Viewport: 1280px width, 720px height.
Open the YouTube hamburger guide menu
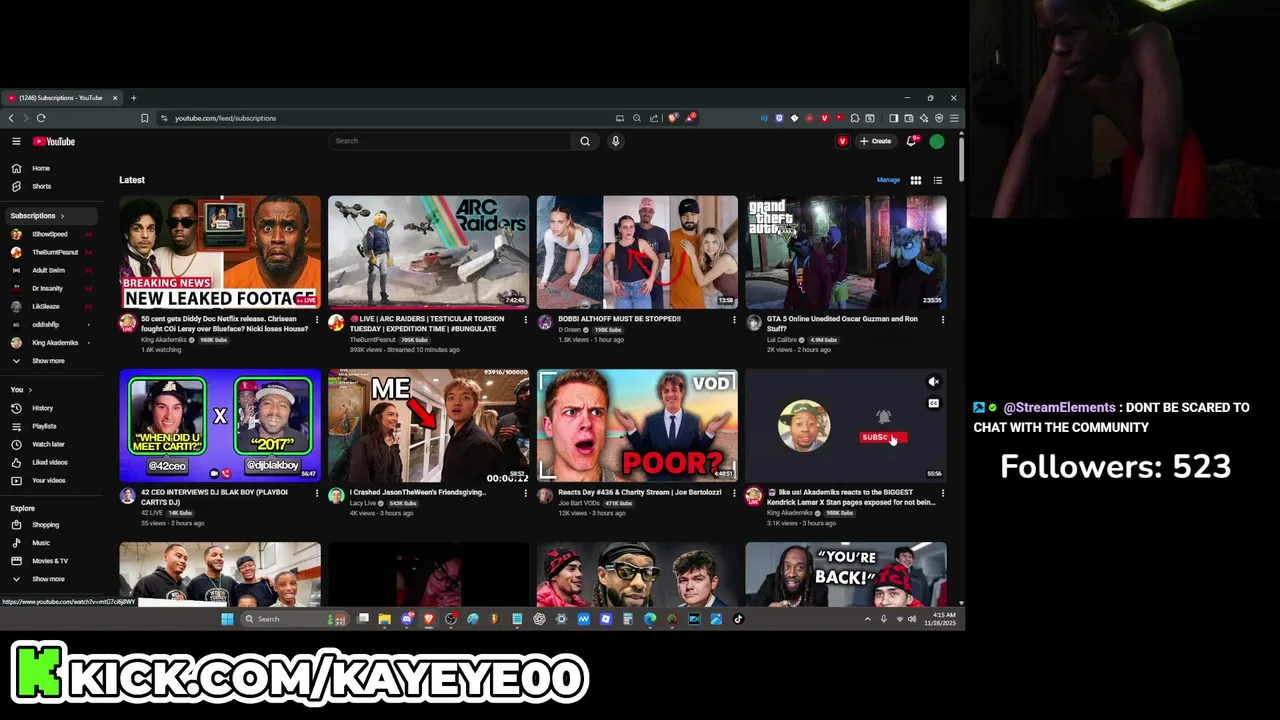(16, 141)
